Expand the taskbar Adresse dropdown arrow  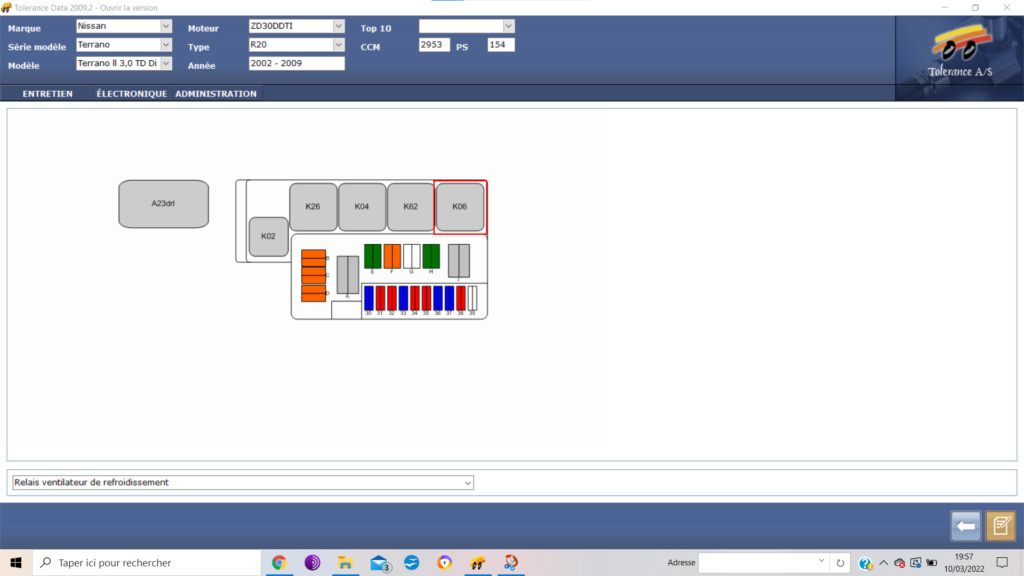coord(821,561)
